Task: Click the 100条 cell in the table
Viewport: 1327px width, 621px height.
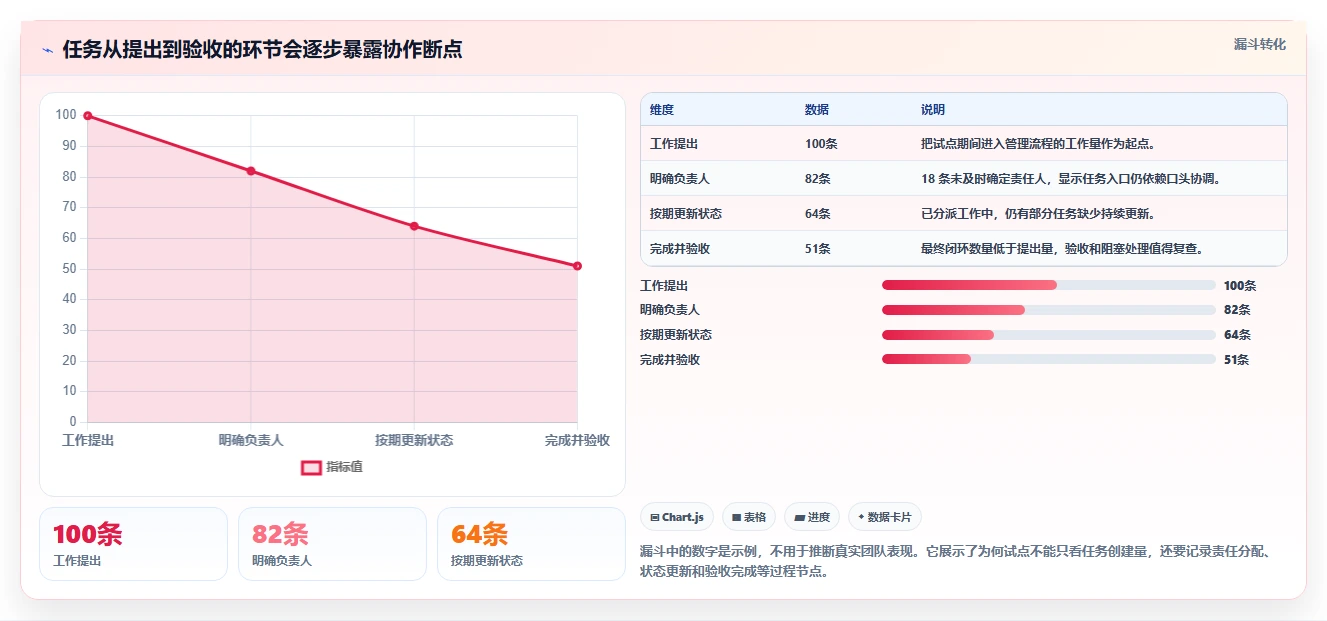Action: [821, 144]
